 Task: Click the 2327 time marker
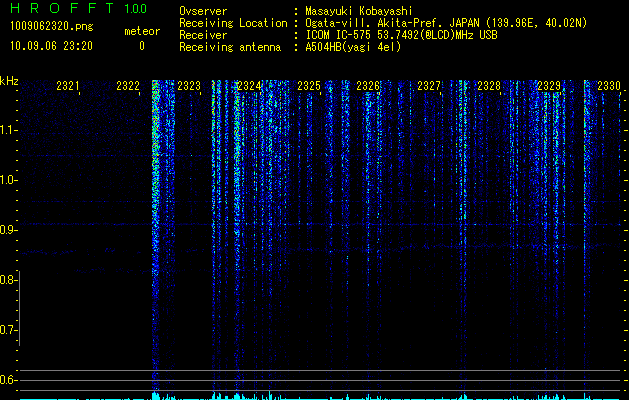[429, 86]
